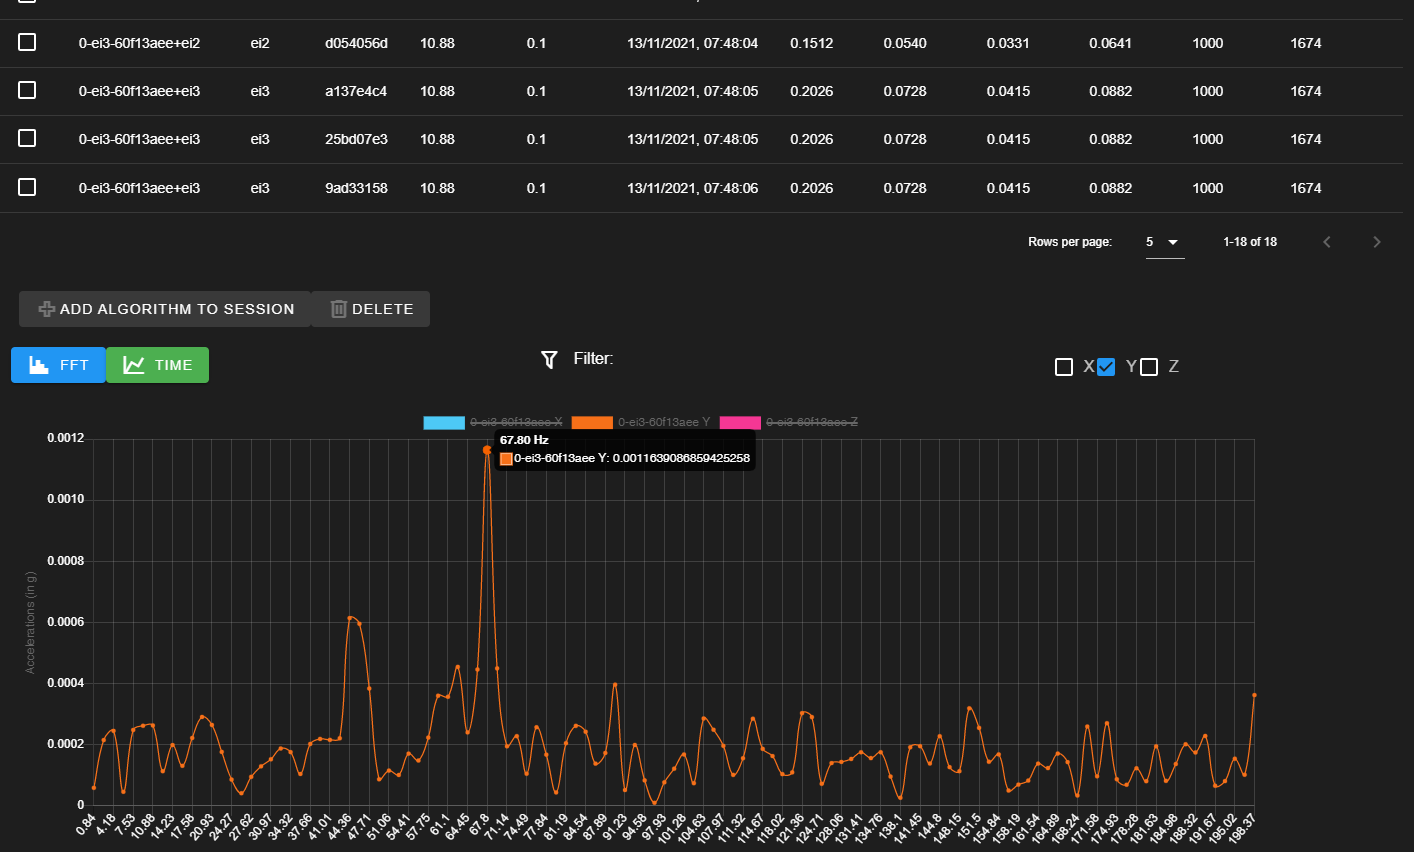
Task: Click the peak data point at 67.80 Hz
Action: click(x=487, y=450)
